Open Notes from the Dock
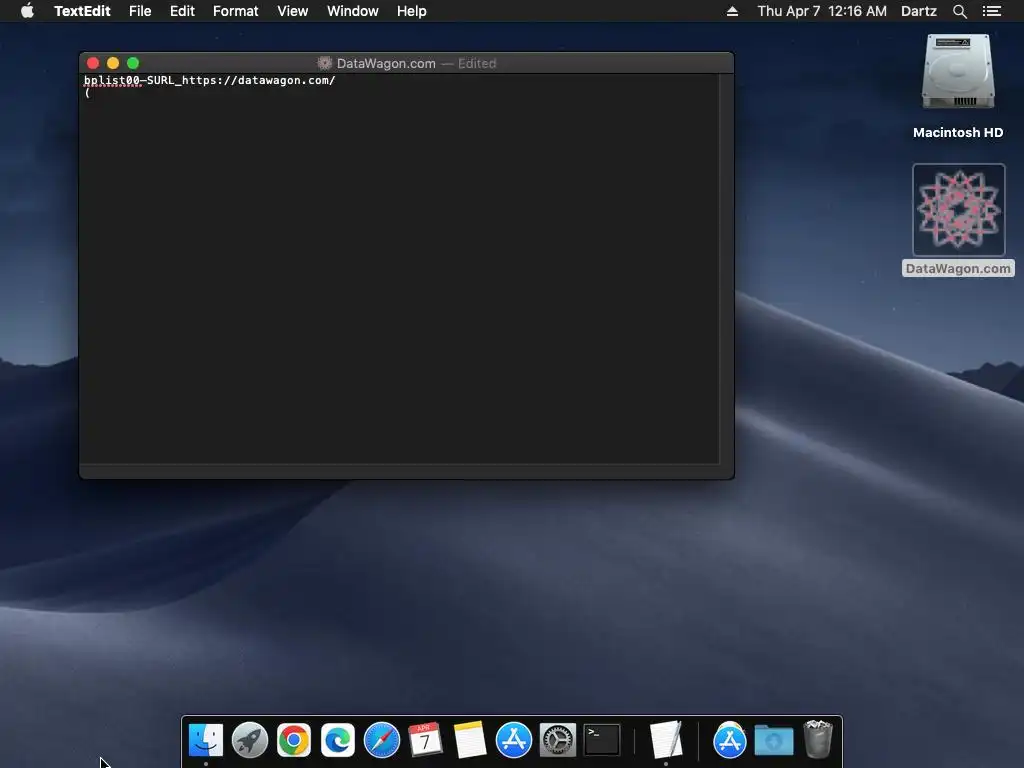Screen dimensions: 1024x768 (x=470, y=740)
